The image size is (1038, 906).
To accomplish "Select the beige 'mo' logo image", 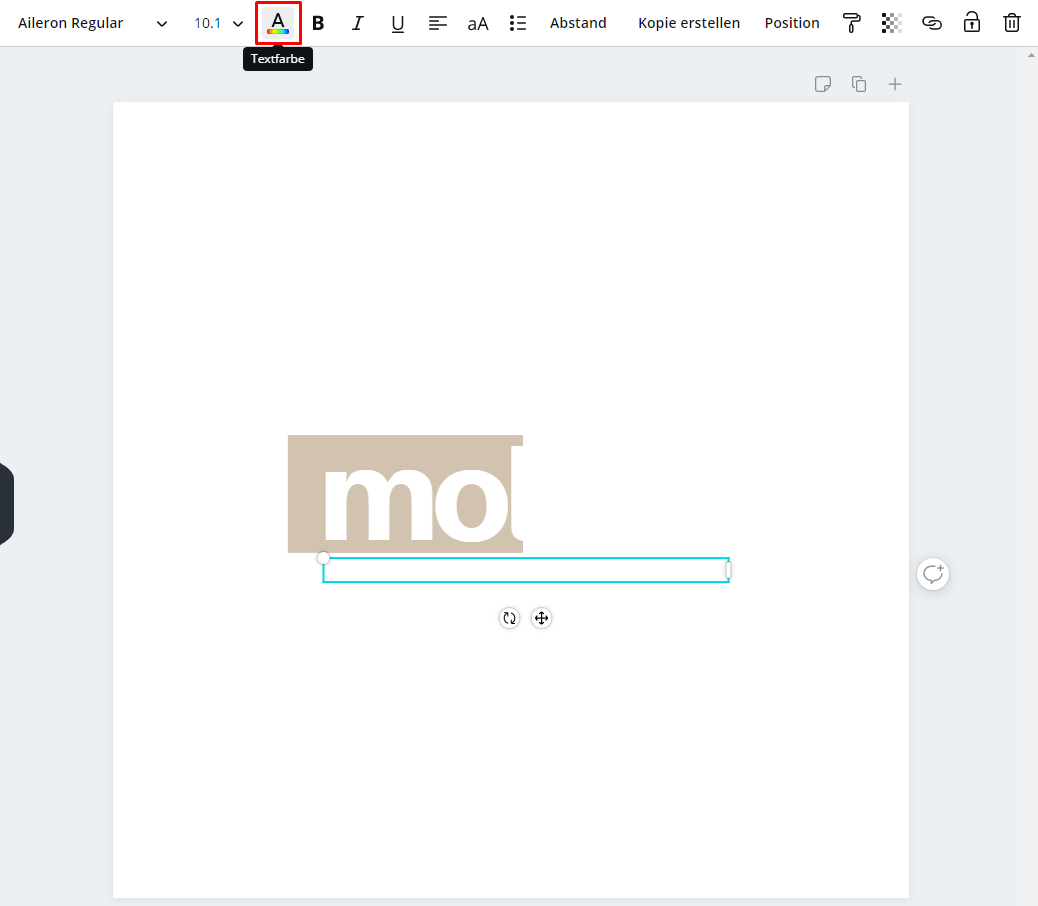I will pyautogui.click(x=405, y=494).
